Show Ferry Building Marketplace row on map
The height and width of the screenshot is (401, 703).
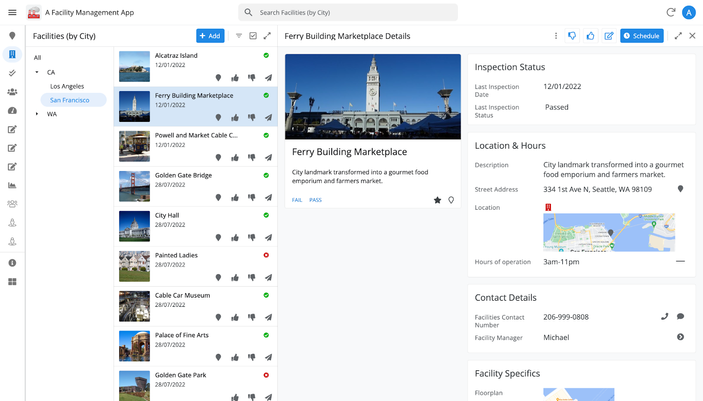(x=218, y=118)
